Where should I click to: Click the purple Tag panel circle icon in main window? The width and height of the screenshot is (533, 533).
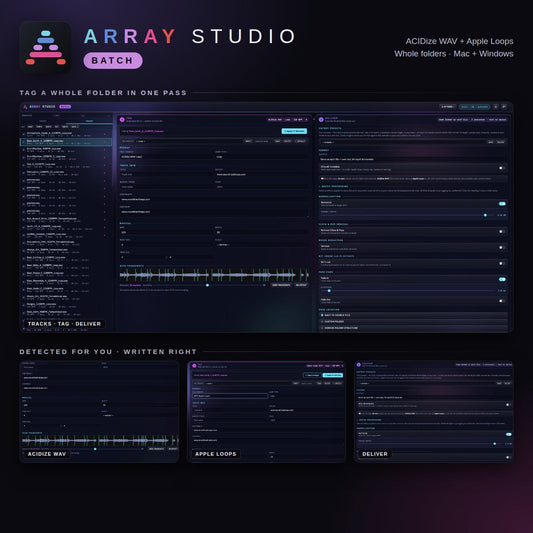[122, 120]
